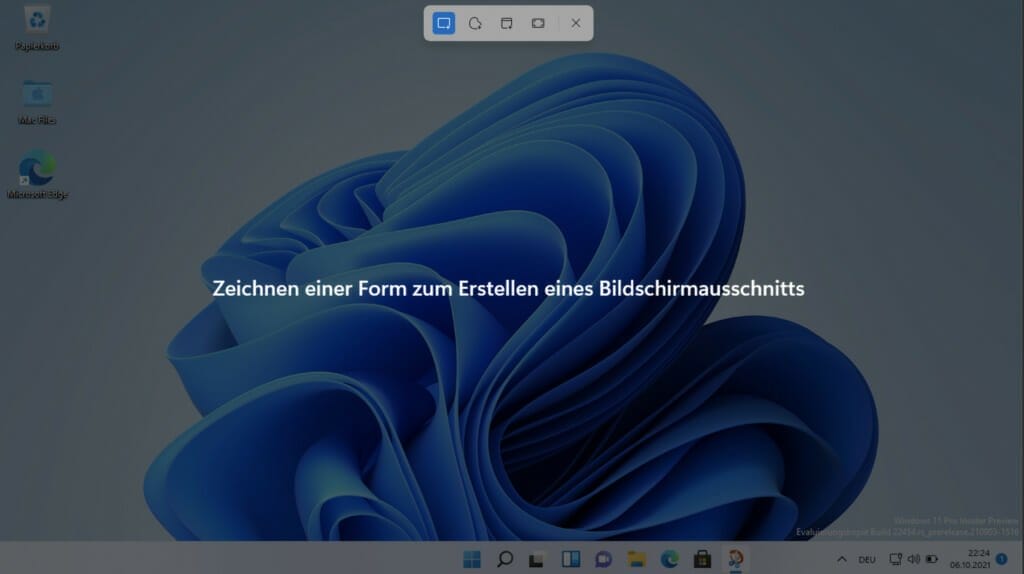Select the freeform snip mode
The width and height of the screenshot is (1024, 574).
pyautogui.click(x=475, y=24)
